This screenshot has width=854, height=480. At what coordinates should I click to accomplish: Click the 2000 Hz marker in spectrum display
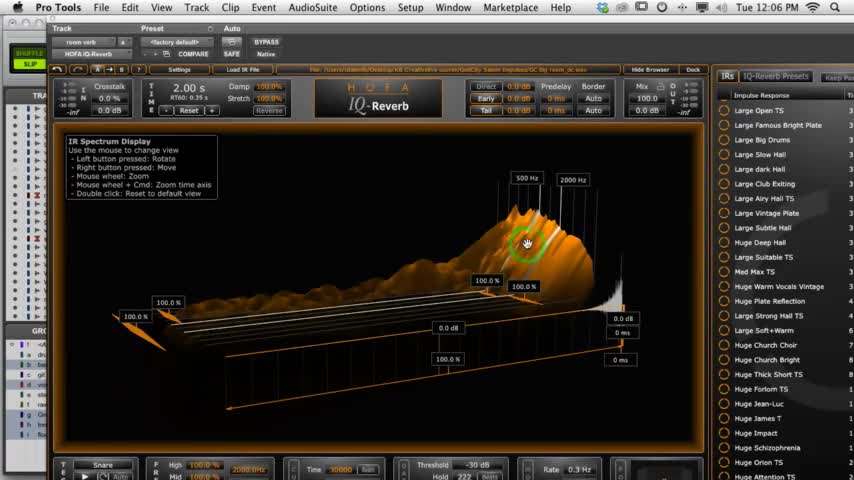click(573, 180)
